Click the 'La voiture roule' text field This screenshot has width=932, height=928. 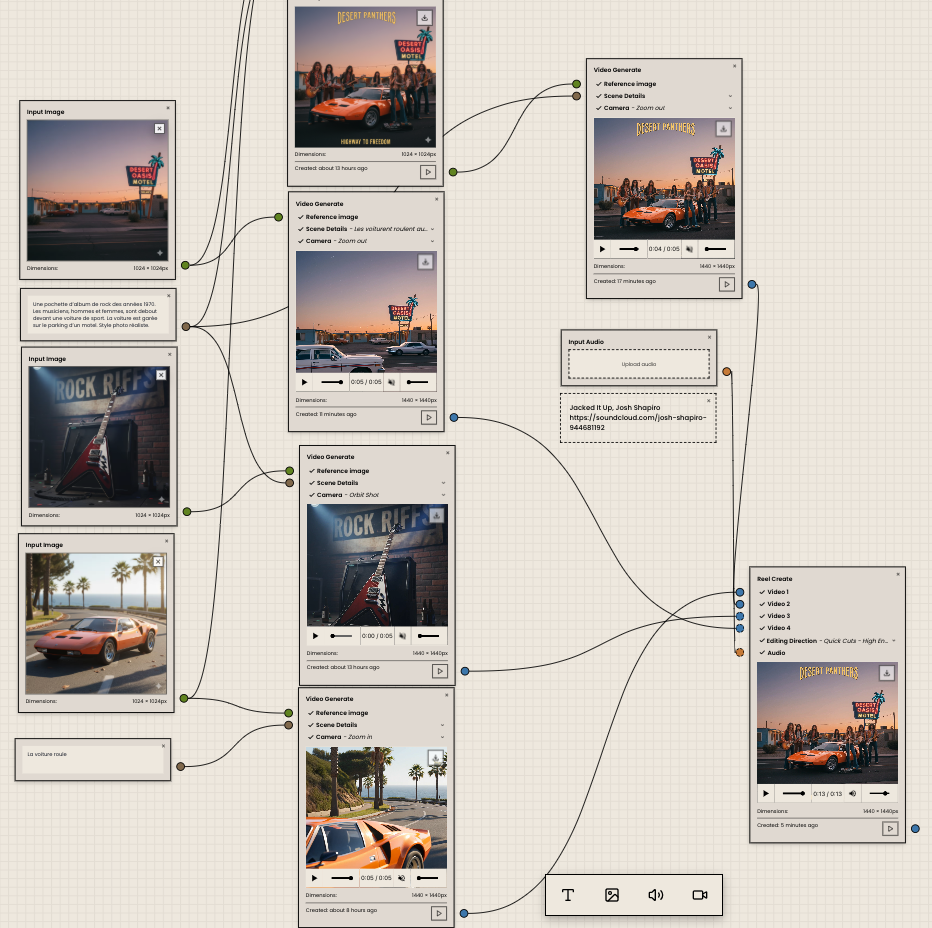click(x=93, y=758)
